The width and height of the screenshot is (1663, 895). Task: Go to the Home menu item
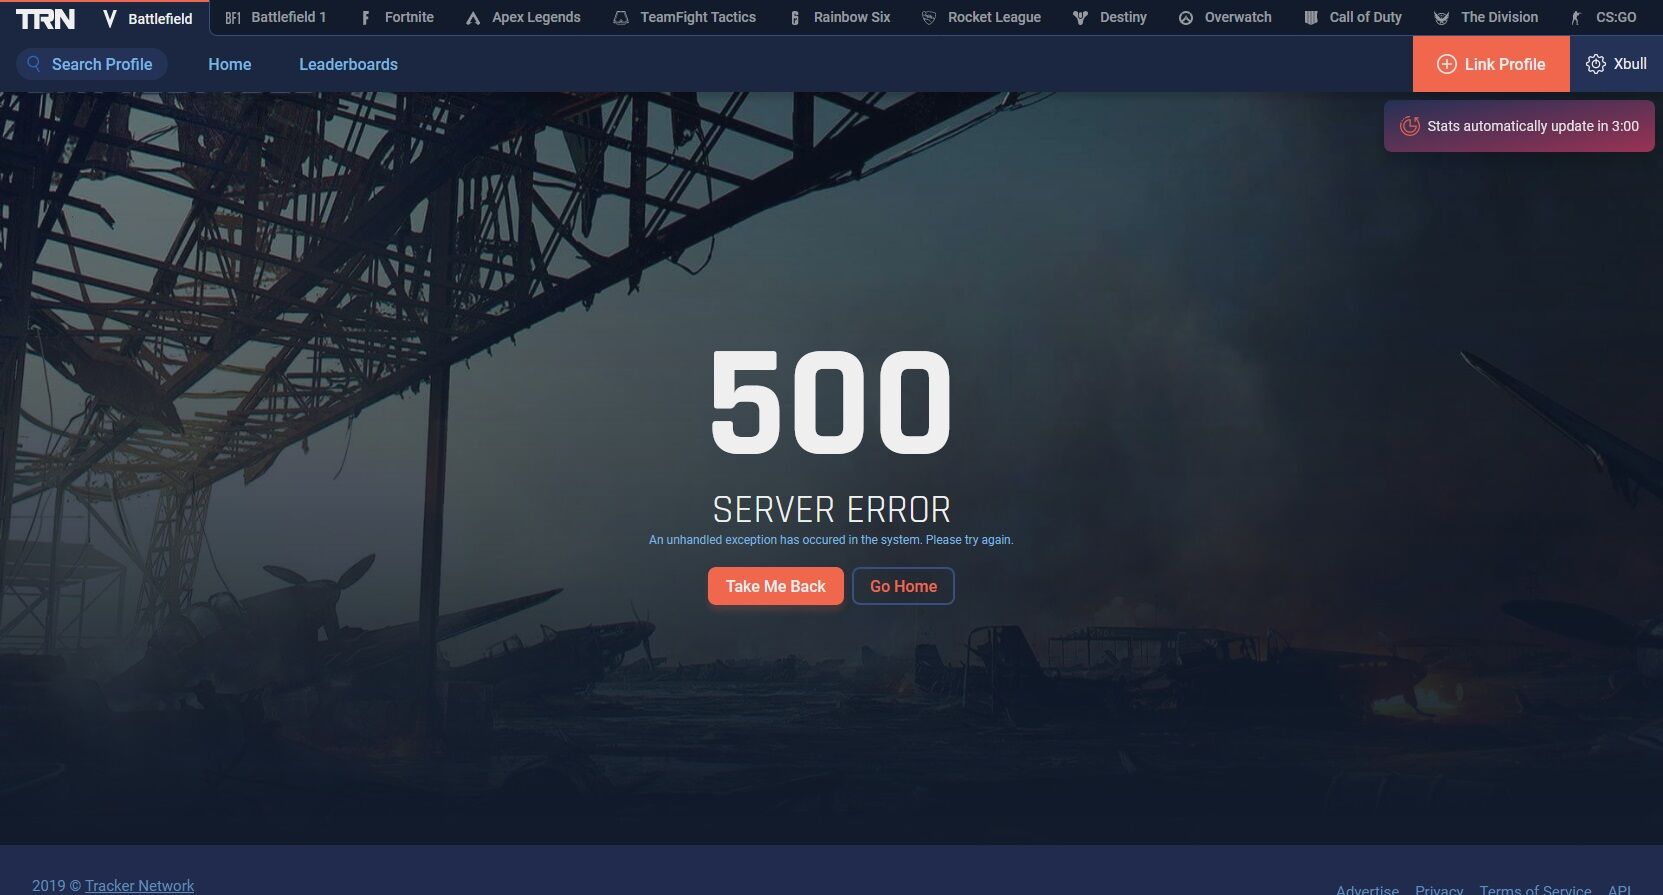click(230, 64)
